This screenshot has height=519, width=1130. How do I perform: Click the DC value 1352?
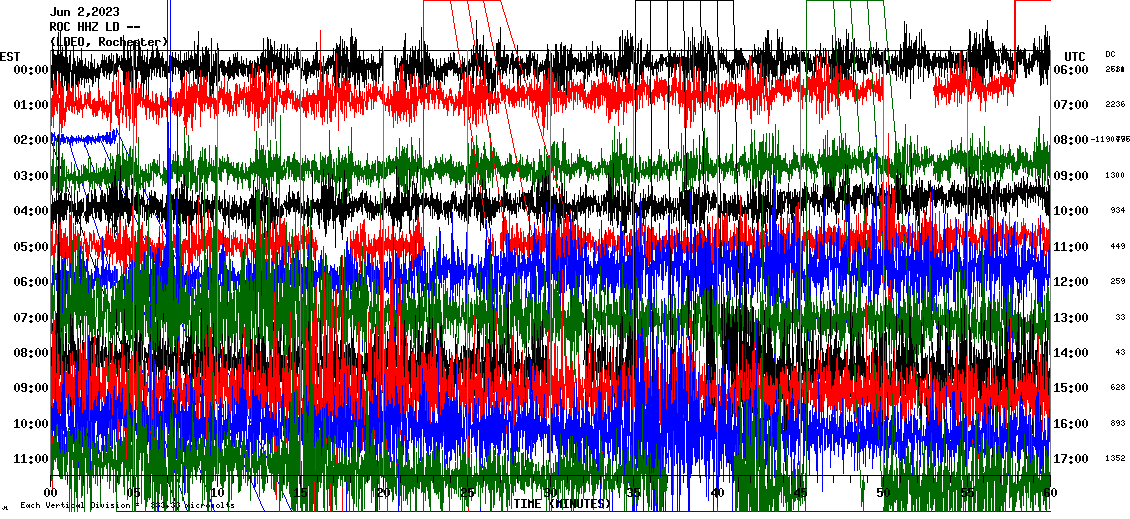tap(1115, 459)
